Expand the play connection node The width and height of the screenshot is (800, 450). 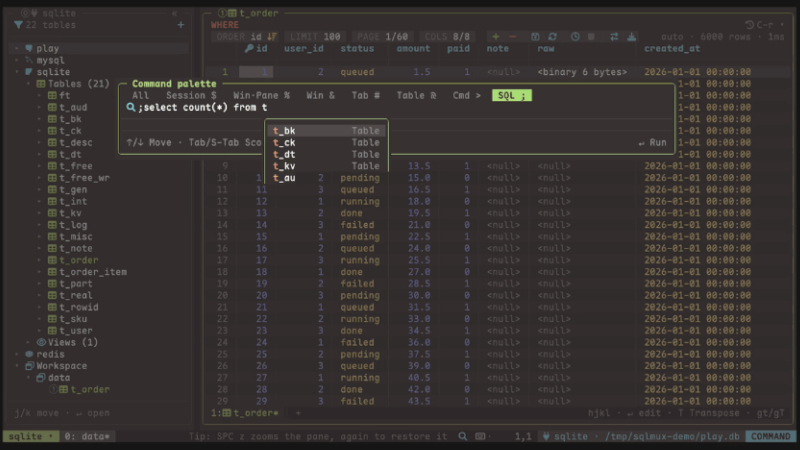tap(17, 48)
